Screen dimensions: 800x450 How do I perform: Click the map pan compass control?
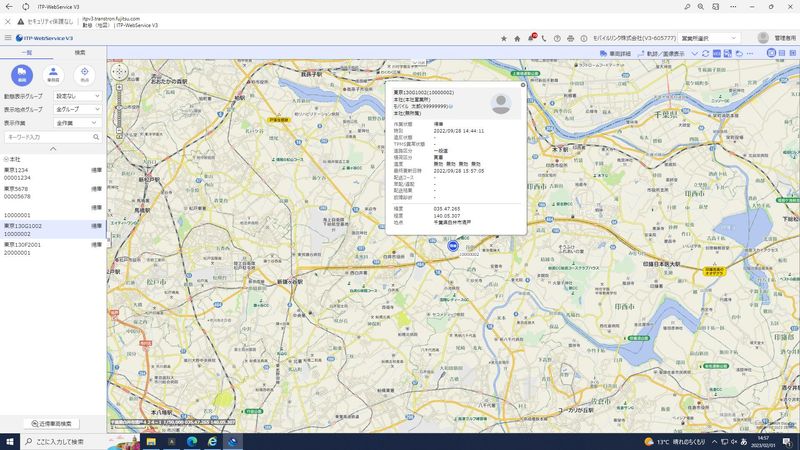pos(119,71)
